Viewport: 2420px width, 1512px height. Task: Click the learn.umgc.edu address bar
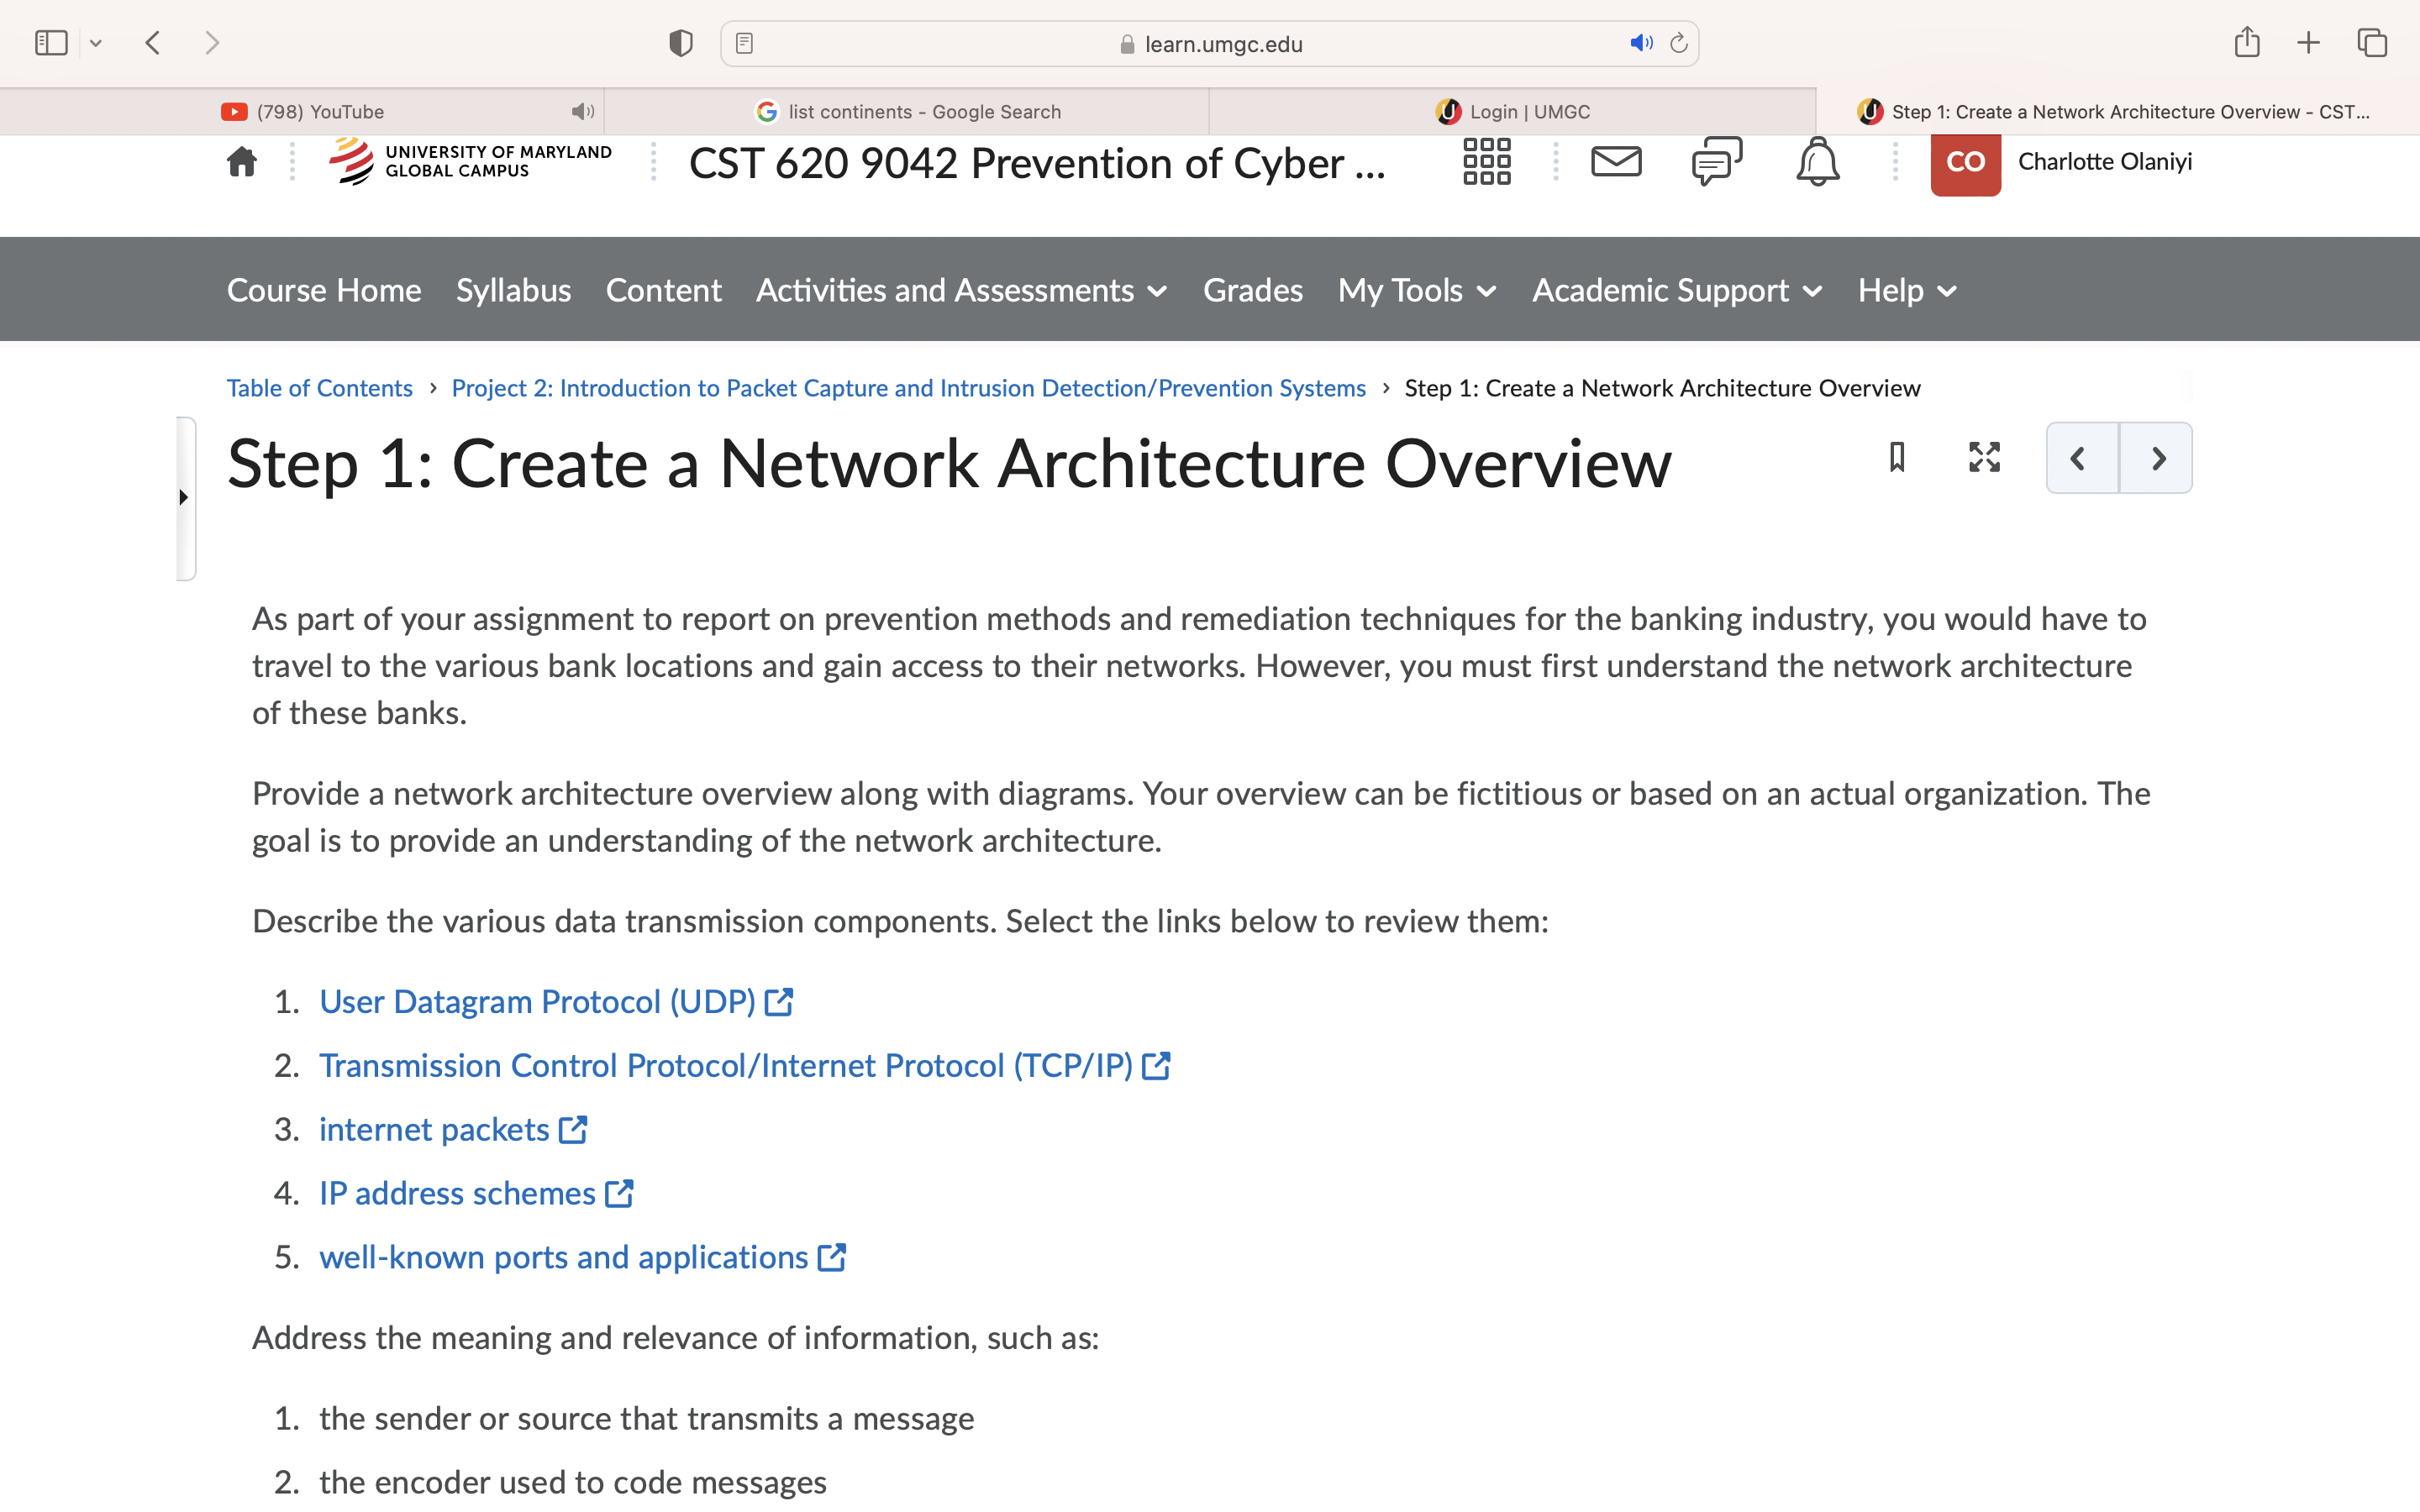click(x=1209, y=43)
